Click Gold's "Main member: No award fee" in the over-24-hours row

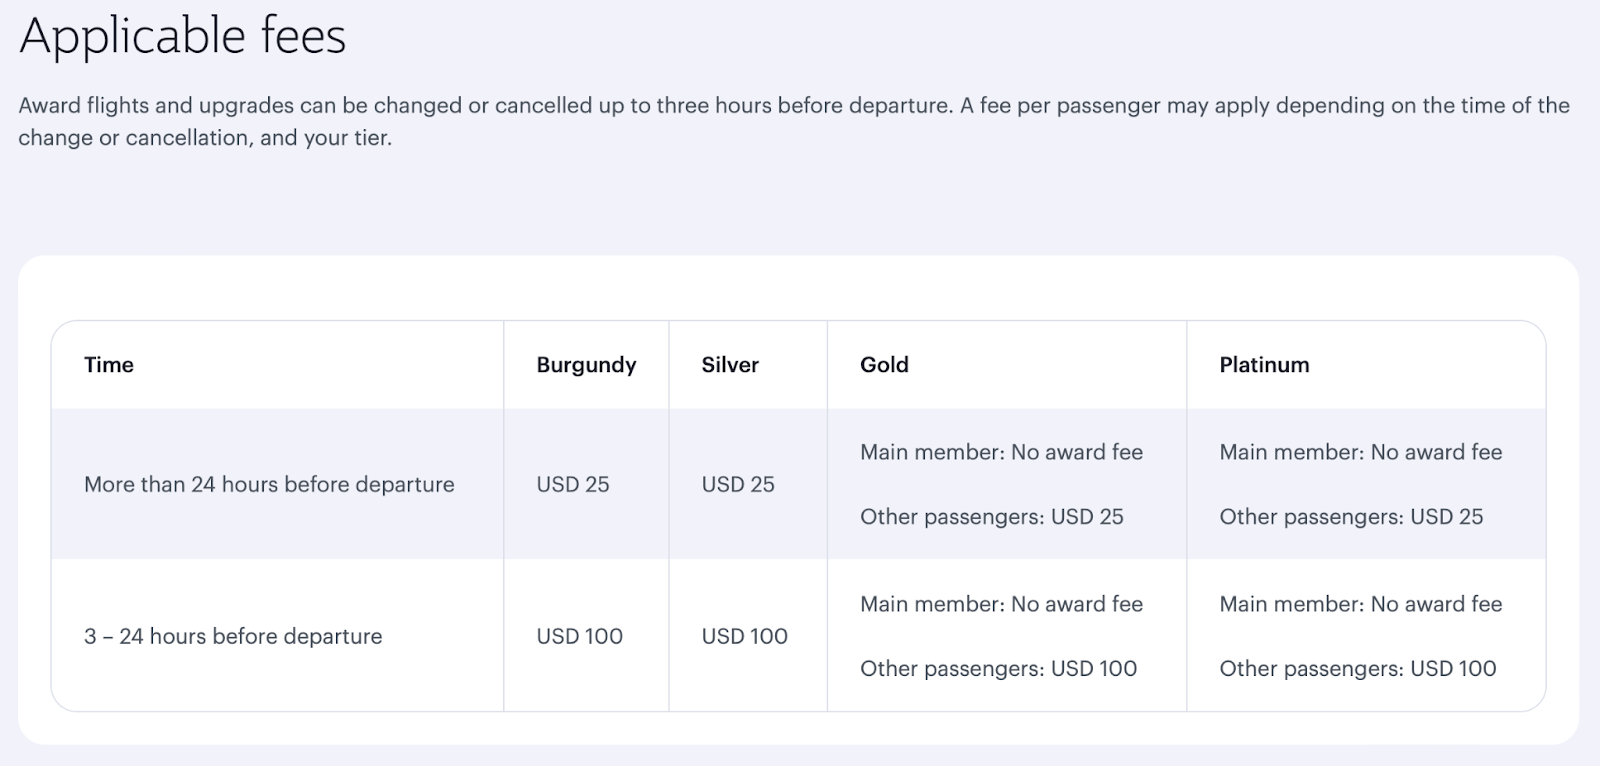click(1001, 453)
